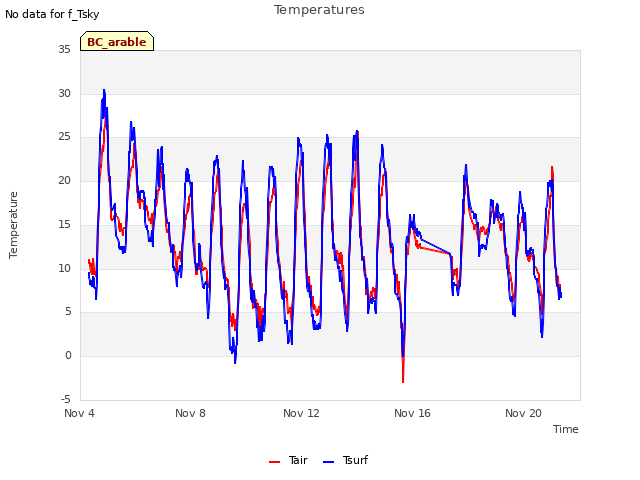Click the 15 y-axis tick label
Screen dimensions: 640x480
[x=64, y=224]
